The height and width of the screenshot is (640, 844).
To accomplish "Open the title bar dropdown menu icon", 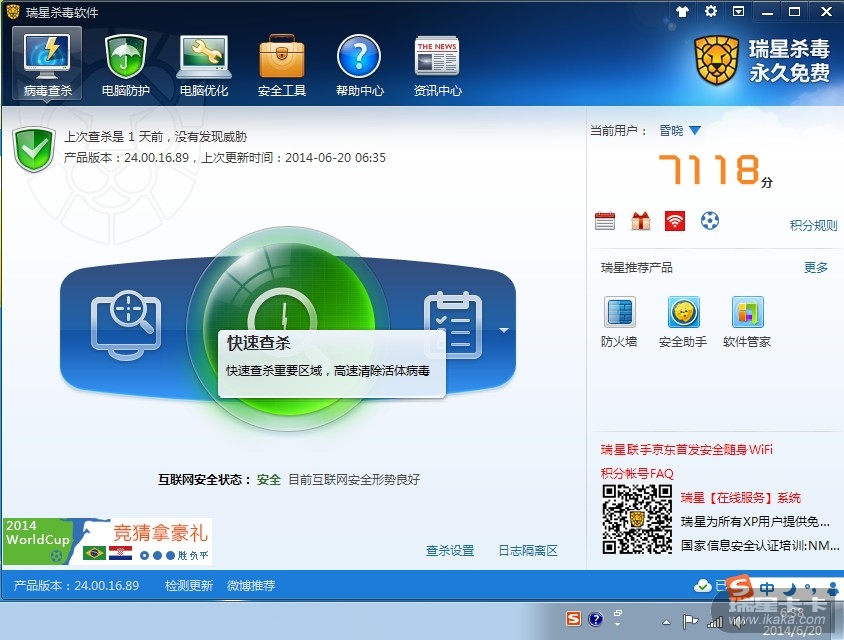I will pyautogui.click(x=738, y=11).
